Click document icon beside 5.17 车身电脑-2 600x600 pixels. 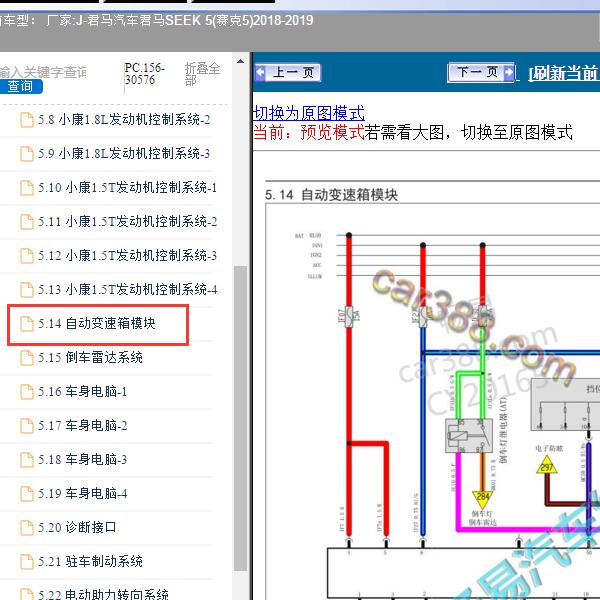point(27,426)
